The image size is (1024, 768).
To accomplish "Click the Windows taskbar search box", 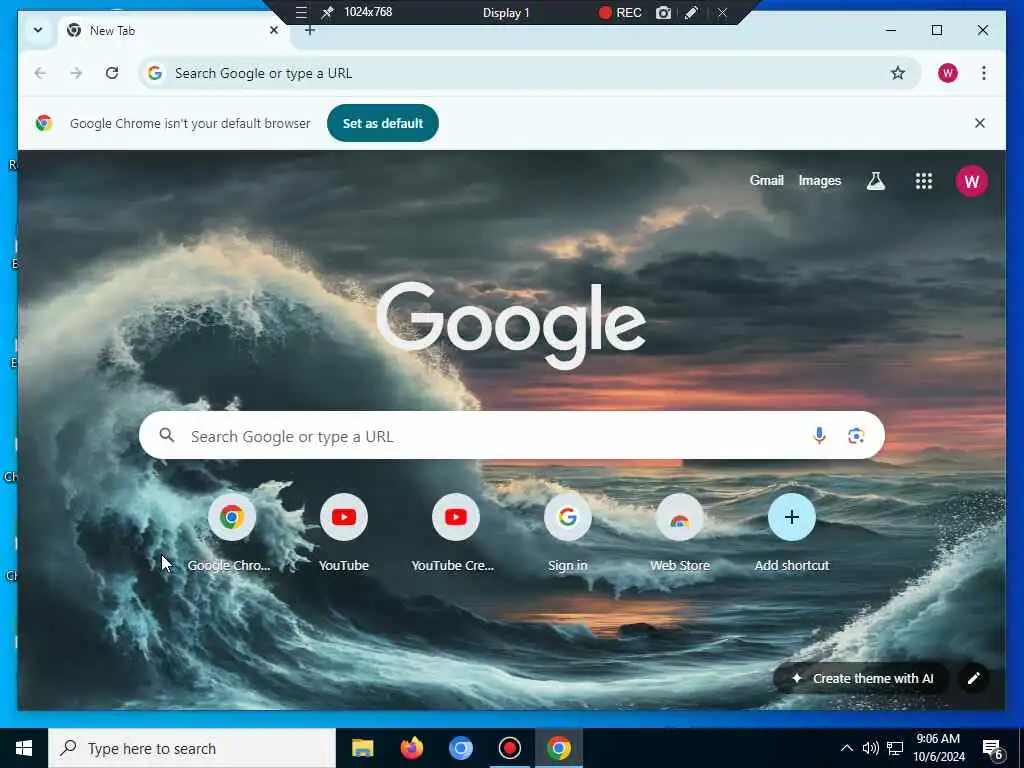I will pos(192,748).
